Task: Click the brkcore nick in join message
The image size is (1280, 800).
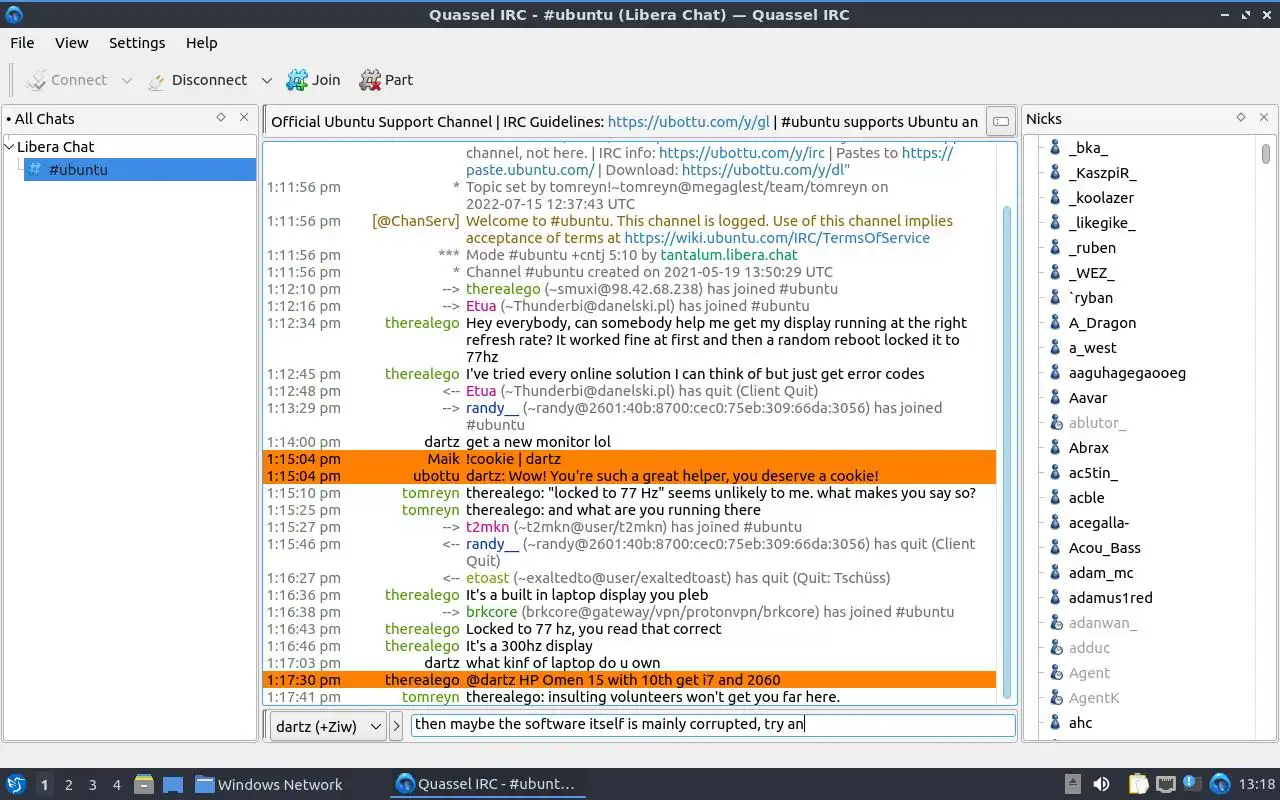Action: pyautogui.click(x=491, y=612)
